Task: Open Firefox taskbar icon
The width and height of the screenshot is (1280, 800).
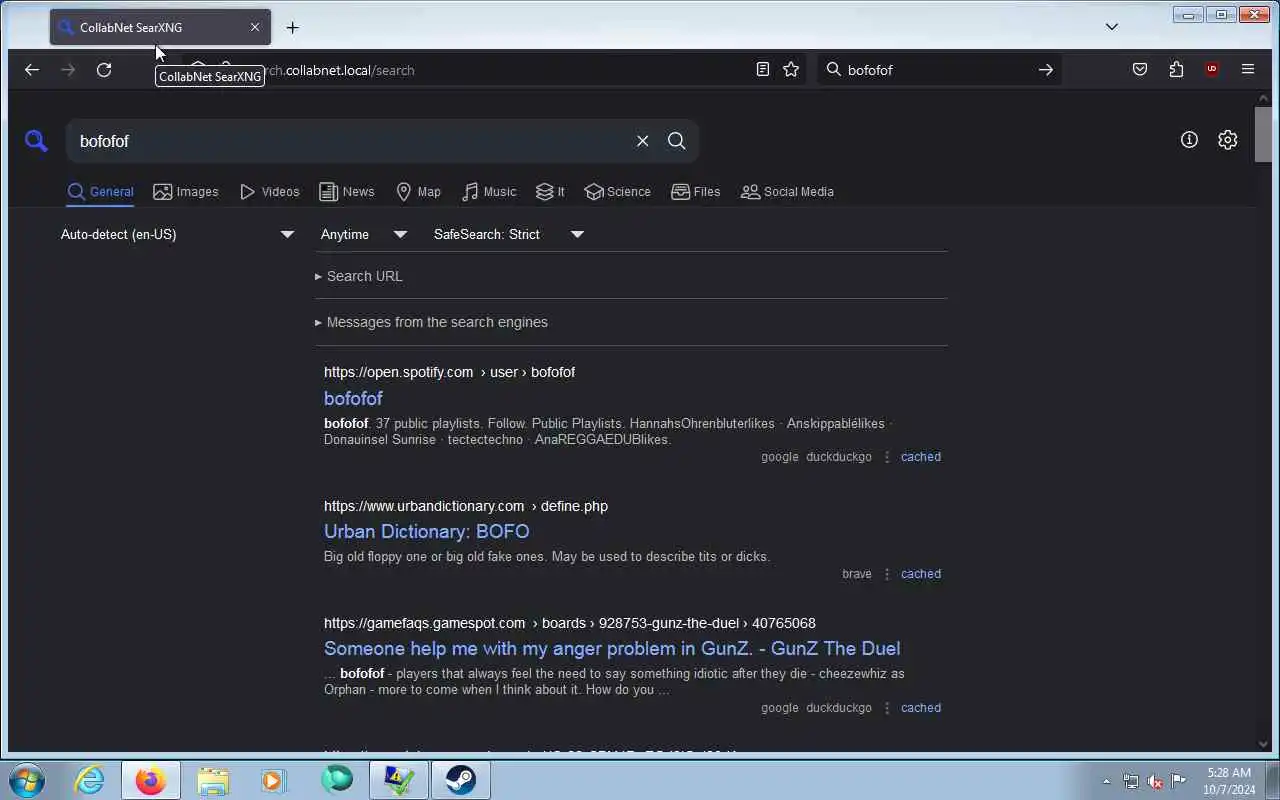Action: point(151,780)
